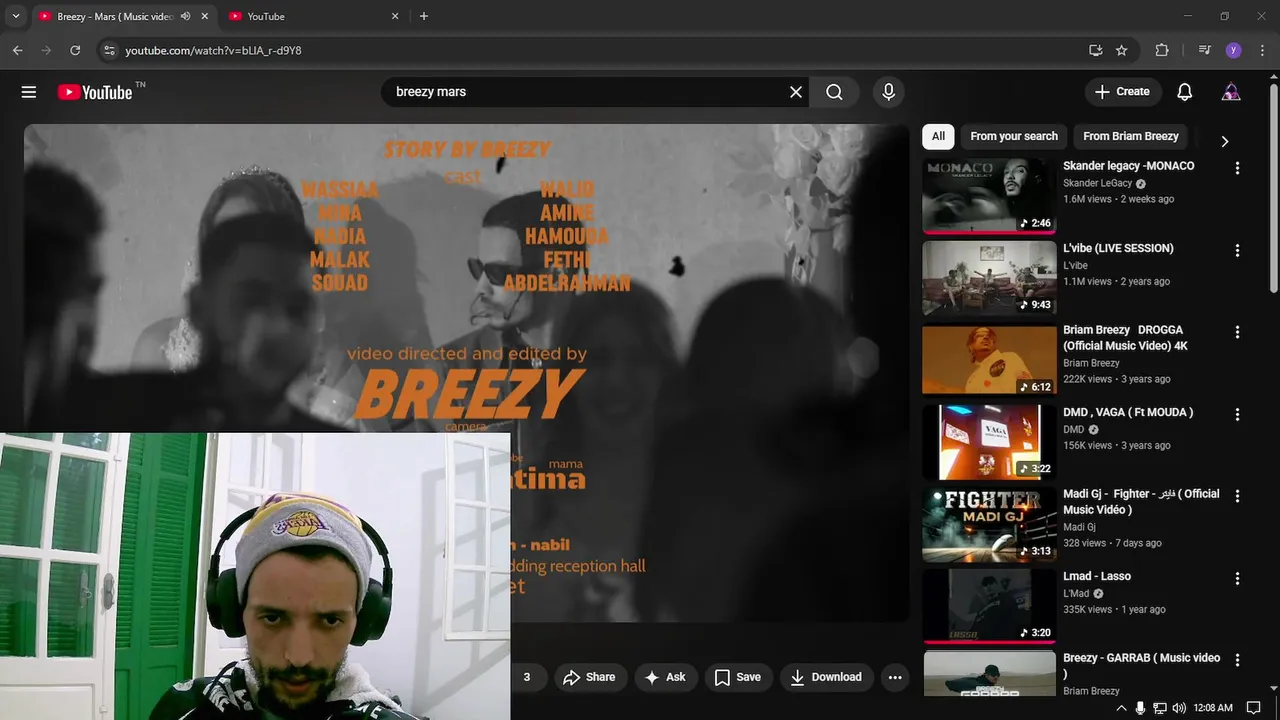Mute the audio-playing tab via speaker icon

(x=186, y=16)
